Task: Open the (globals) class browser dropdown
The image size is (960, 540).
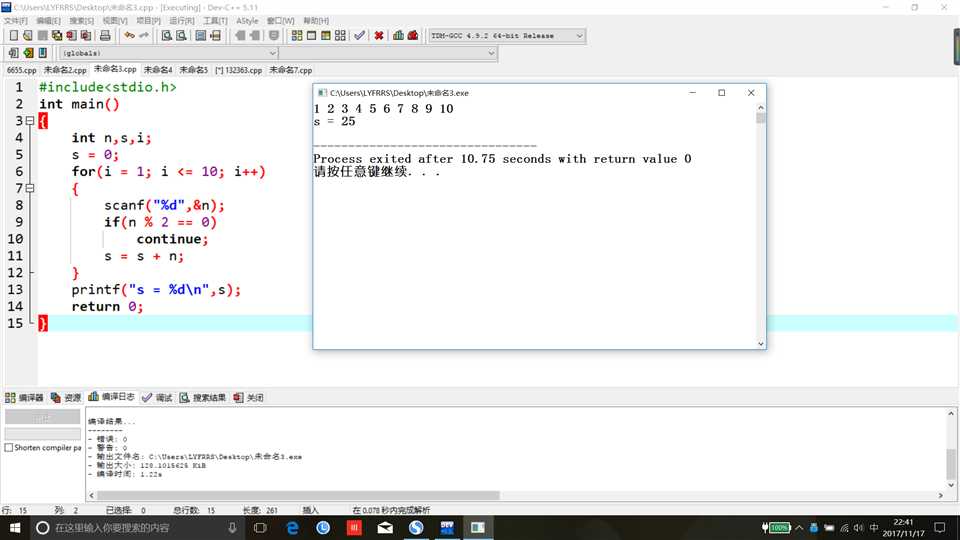Action: [x=168, y=53]
